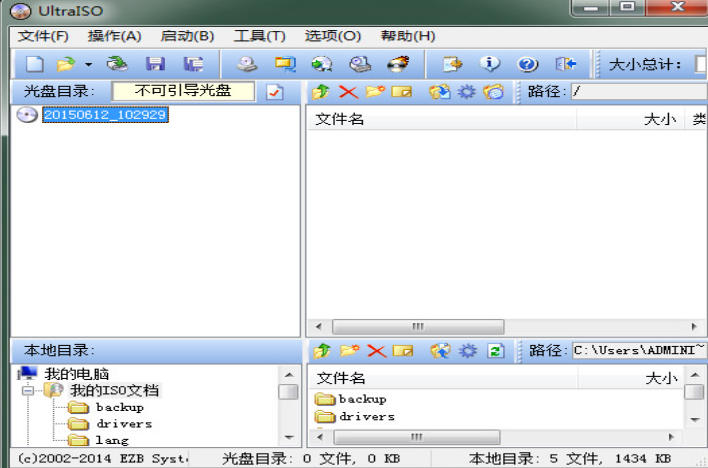The image size is (708, 468).
Task: Click the Add files toolbar icon
Action: (452, 64)
